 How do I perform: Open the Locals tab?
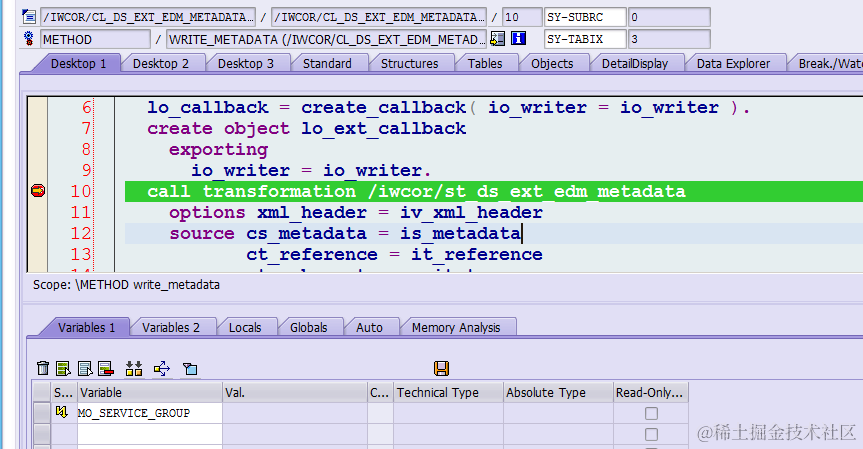[245, 327]
